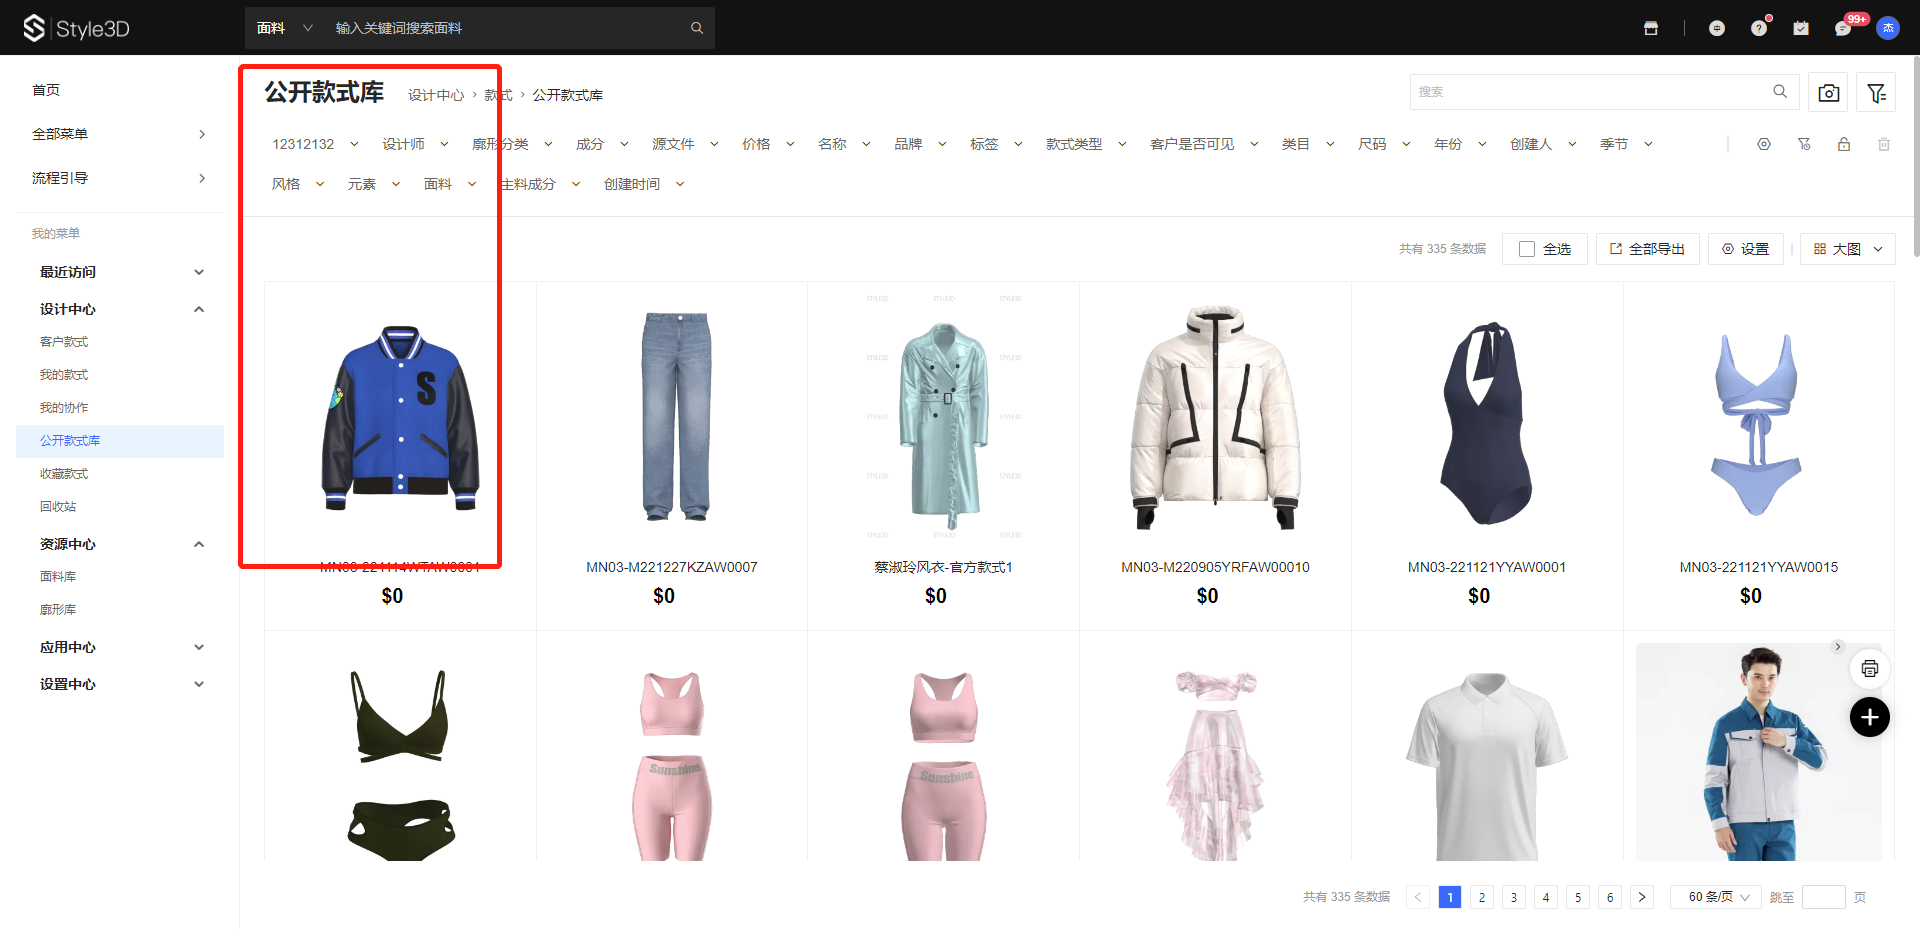Expand the 成分 filter dropdown
This screenshot has height=929, width=1920.
tap(602, 144)
